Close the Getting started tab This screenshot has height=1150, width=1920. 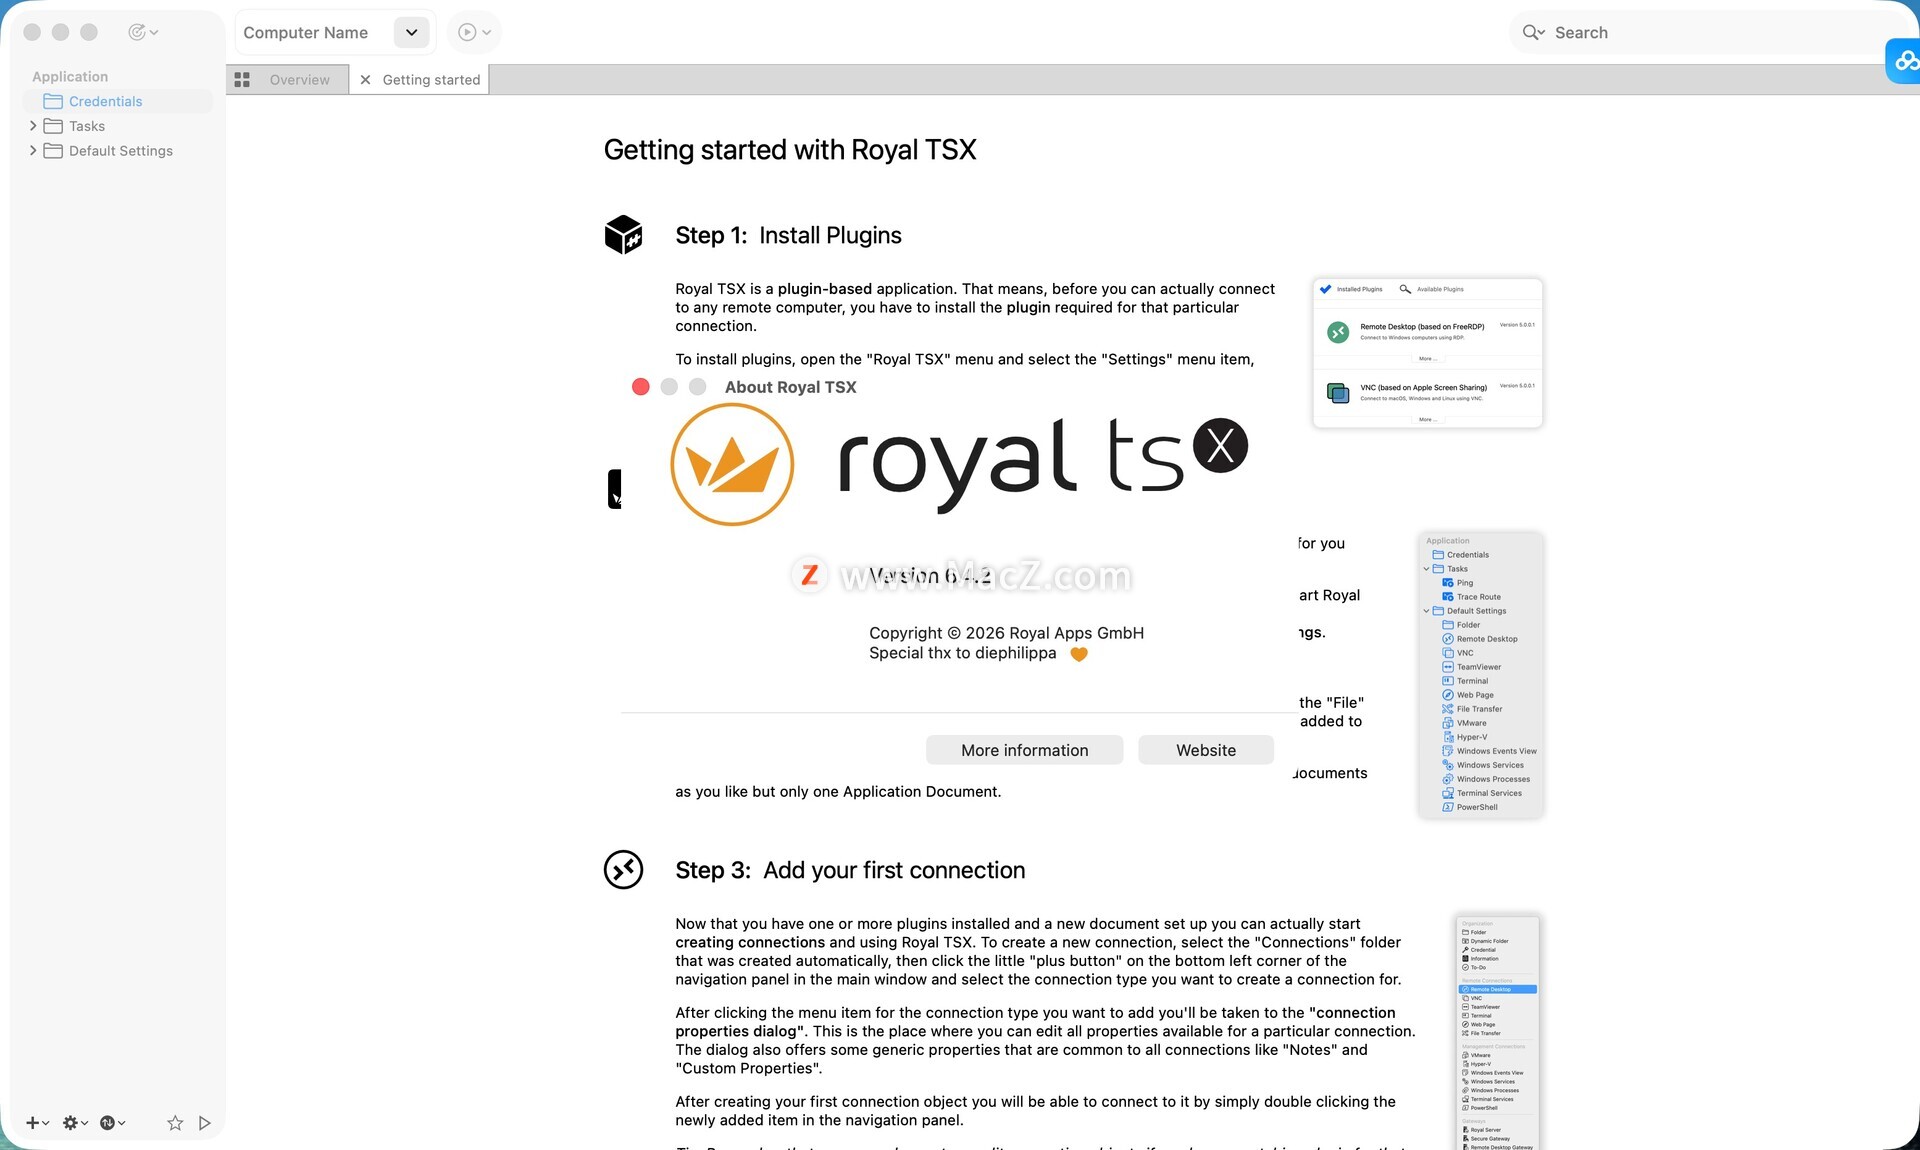[365, 80]
